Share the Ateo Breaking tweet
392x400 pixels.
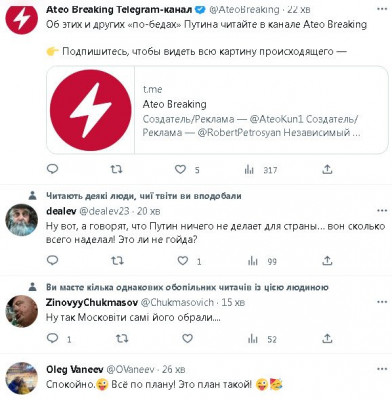(327, 170)
